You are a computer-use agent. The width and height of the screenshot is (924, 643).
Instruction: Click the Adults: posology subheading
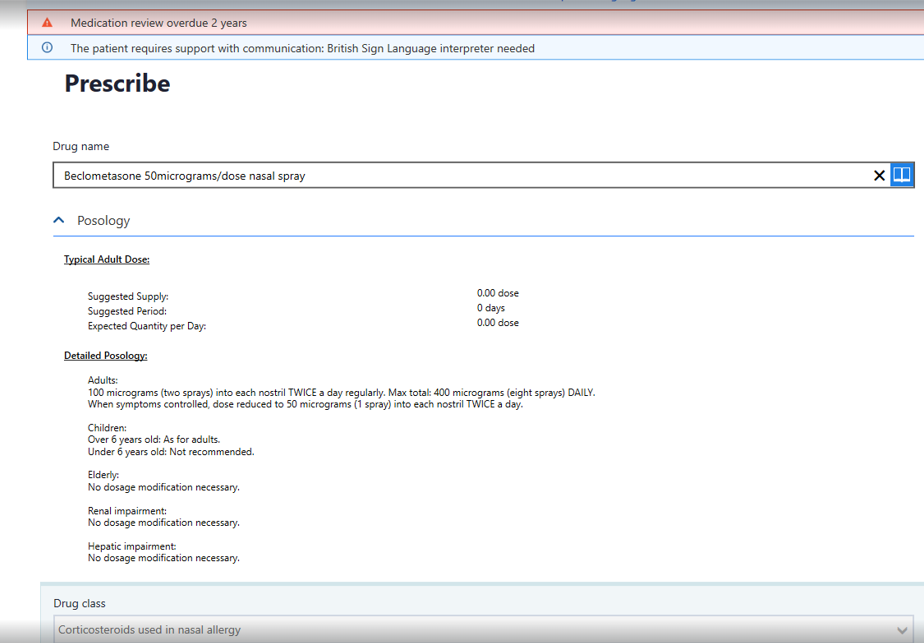point(103,380)
